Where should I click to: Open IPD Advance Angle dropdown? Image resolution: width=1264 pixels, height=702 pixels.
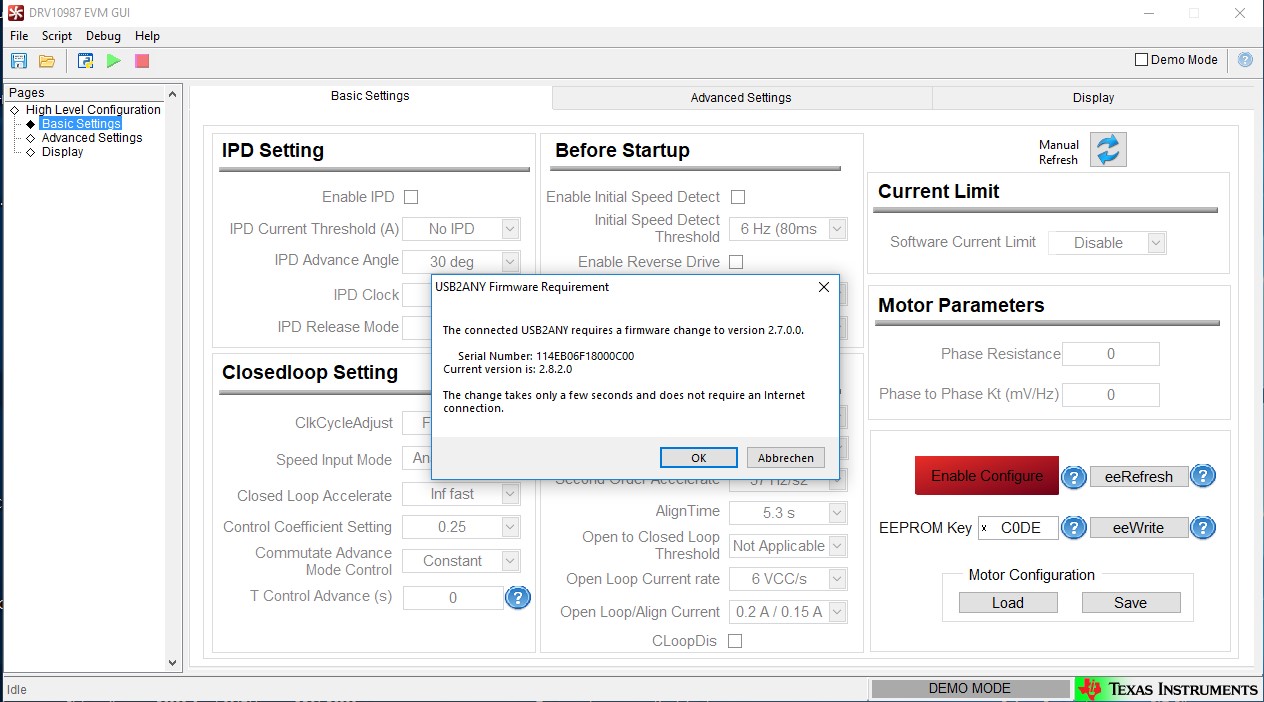point(510,262)
